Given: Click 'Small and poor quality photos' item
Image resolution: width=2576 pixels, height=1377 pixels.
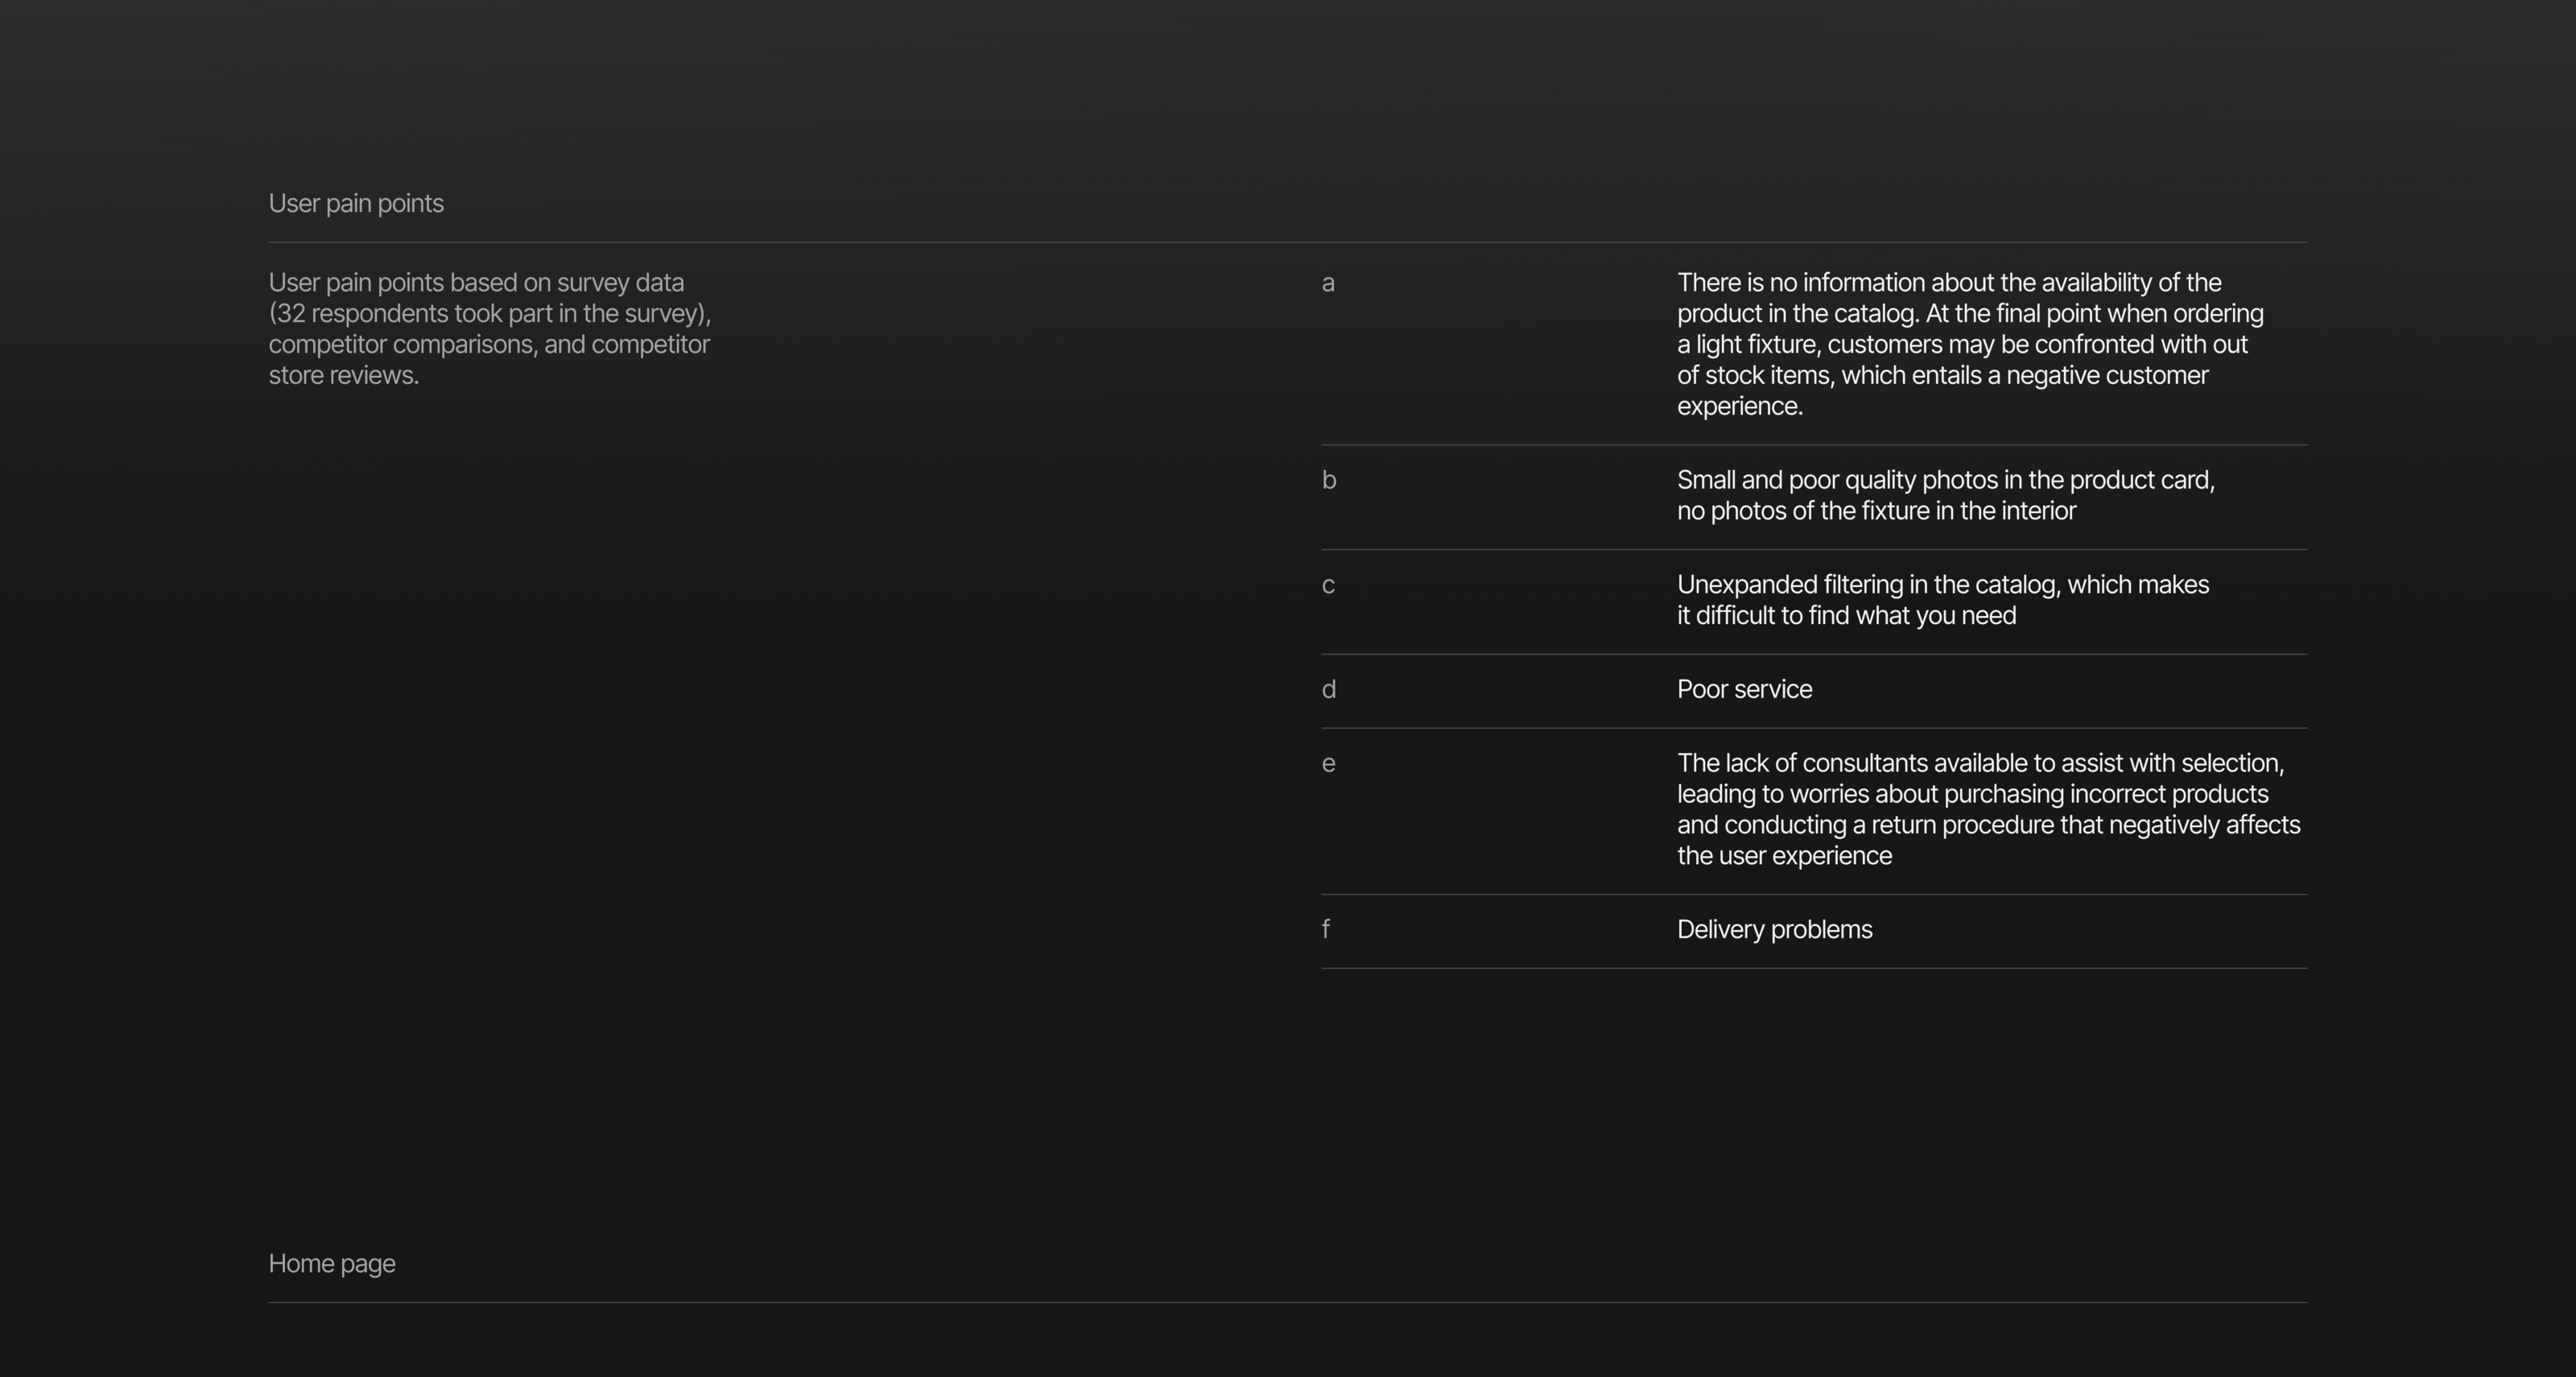Looking at the screenshot, I should [x=1945, y=481].
